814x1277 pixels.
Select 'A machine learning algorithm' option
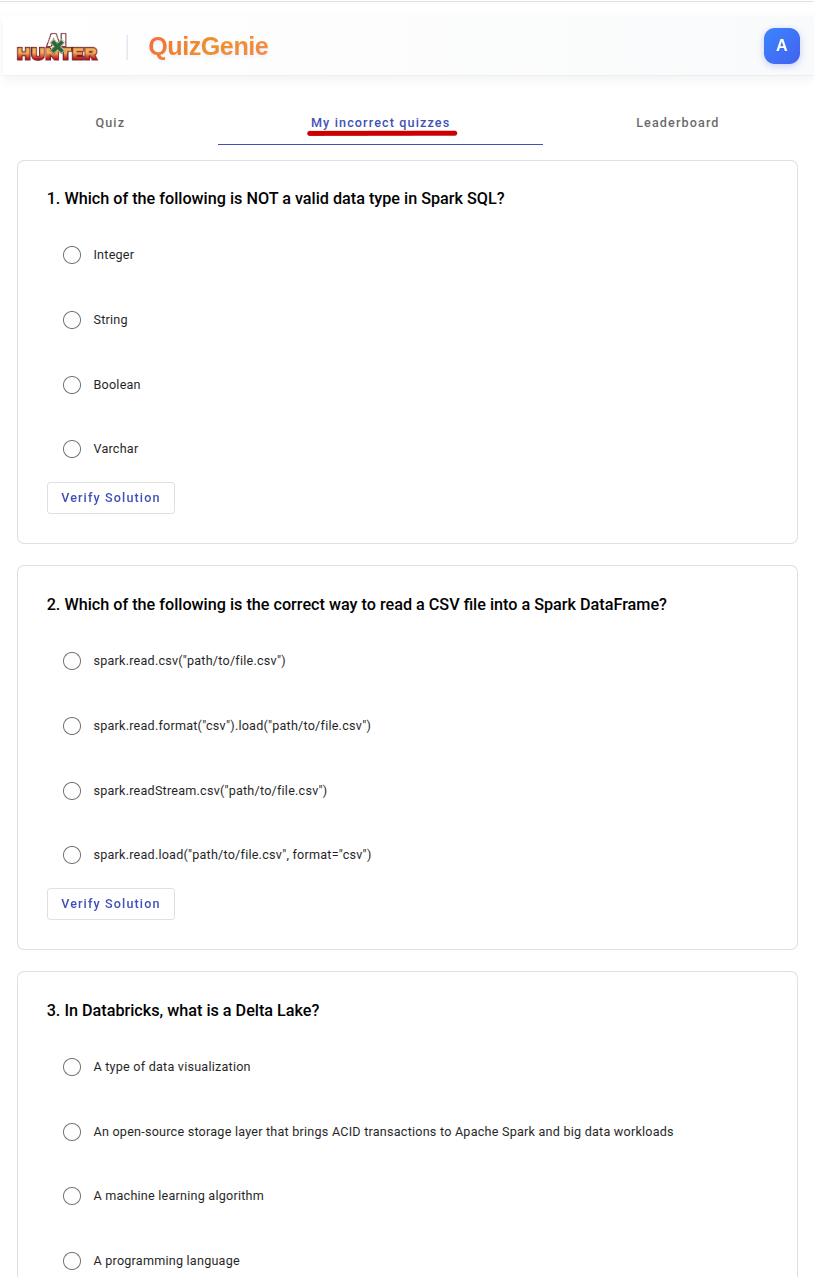click(x=71, y=1195)
